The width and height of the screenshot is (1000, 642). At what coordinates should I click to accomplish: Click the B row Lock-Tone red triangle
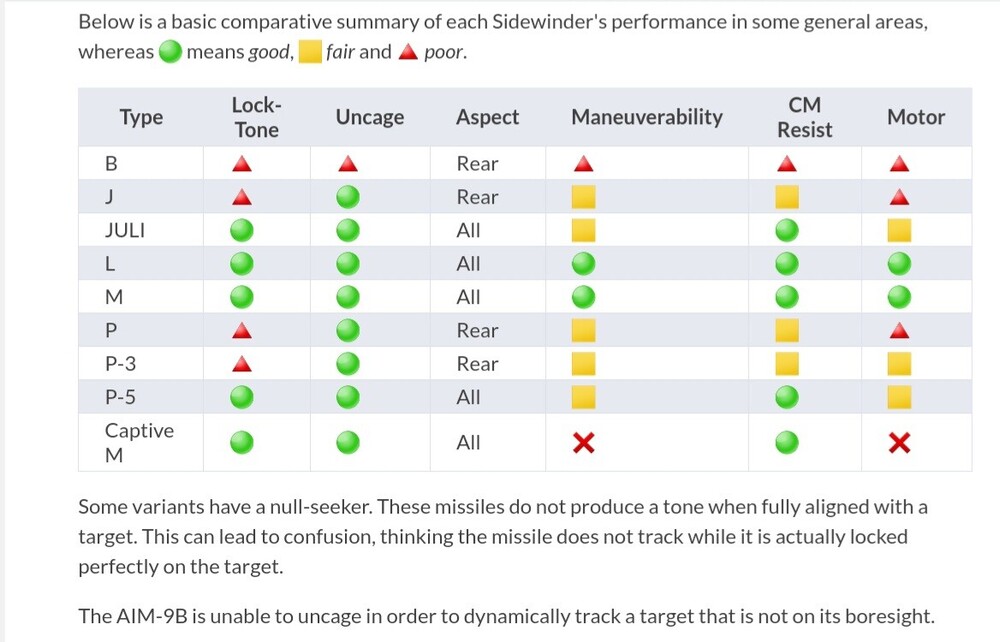(241, 164)
